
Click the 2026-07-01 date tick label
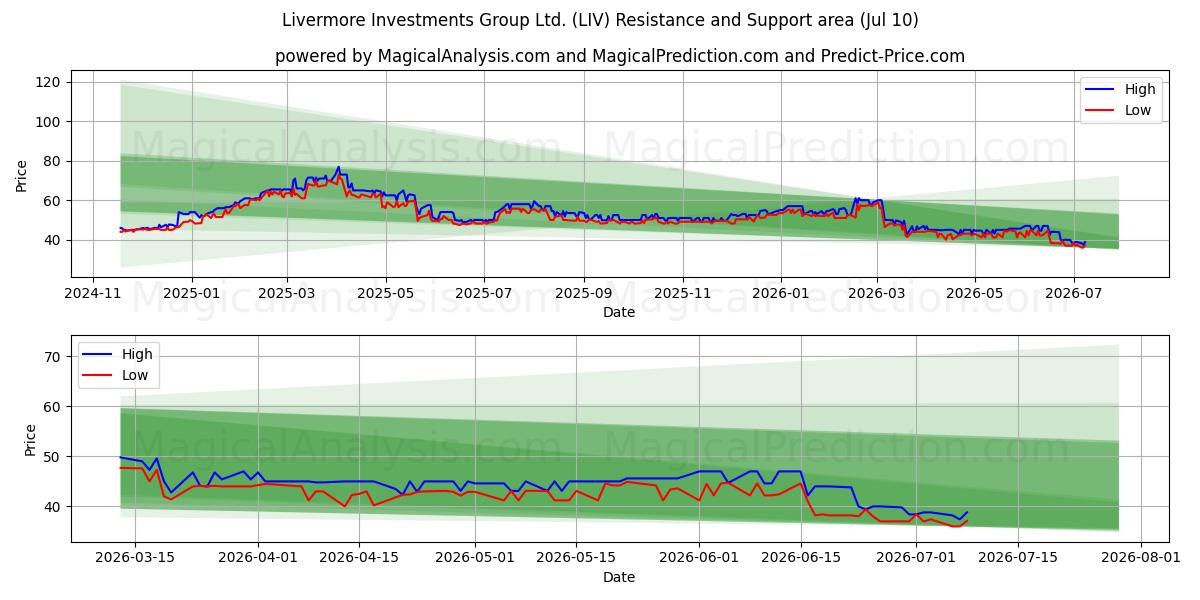pos(916,558)
